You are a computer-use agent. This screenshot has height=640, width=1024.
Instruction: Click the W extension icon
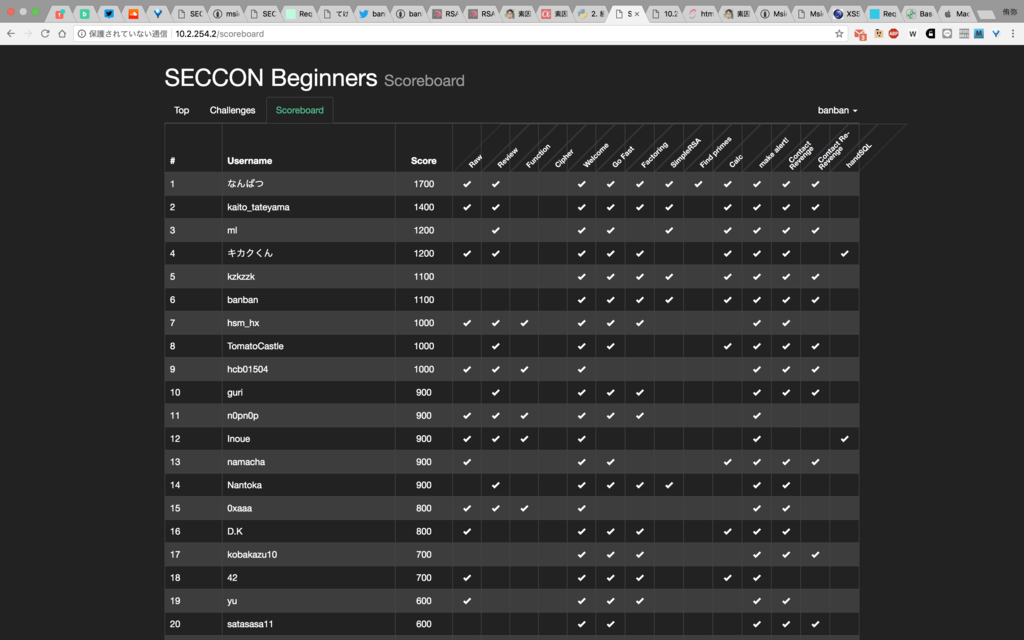click(x=912, y=33)
